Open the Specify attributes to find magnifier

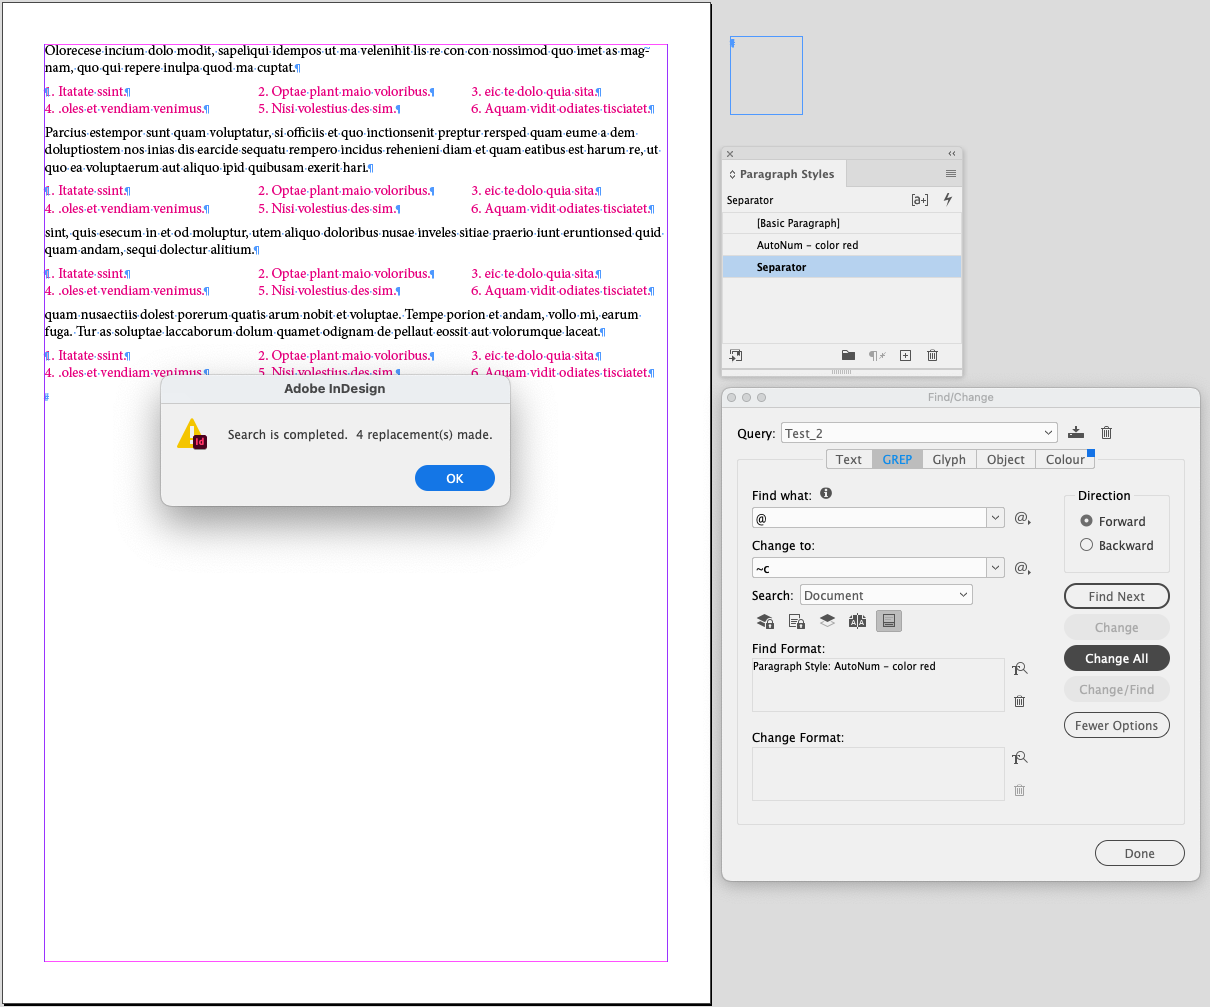(x=1019, y=668)
